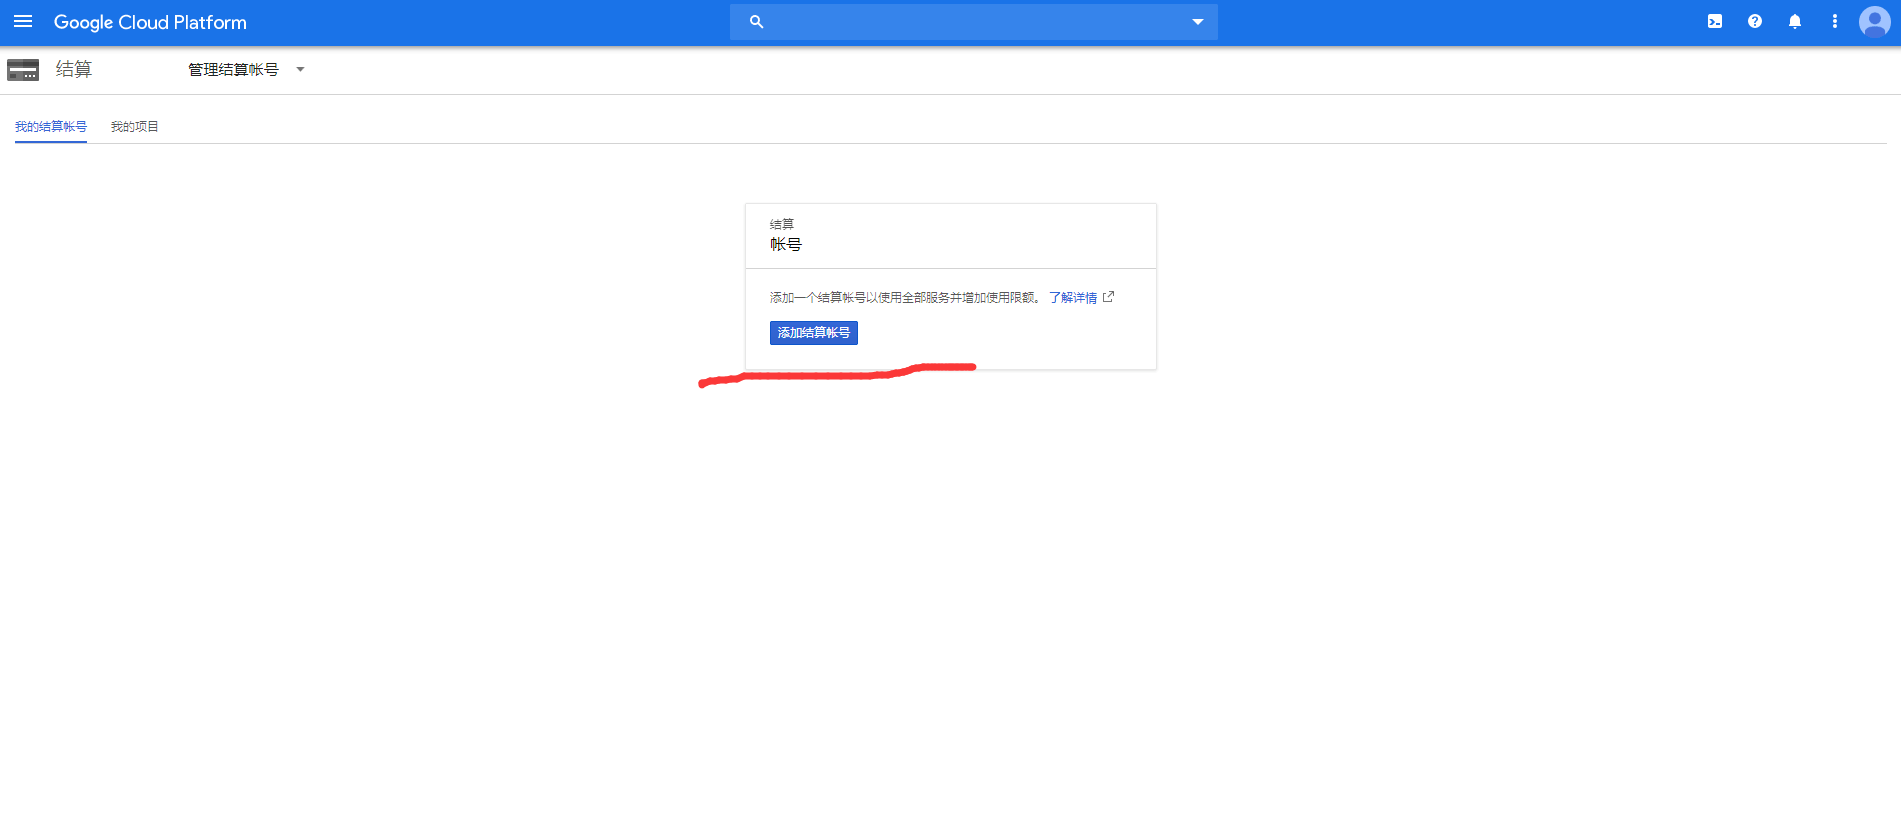Activate the Cloud Shell terminal icon
The image size is (1901, 821).
pos(1715,22)
